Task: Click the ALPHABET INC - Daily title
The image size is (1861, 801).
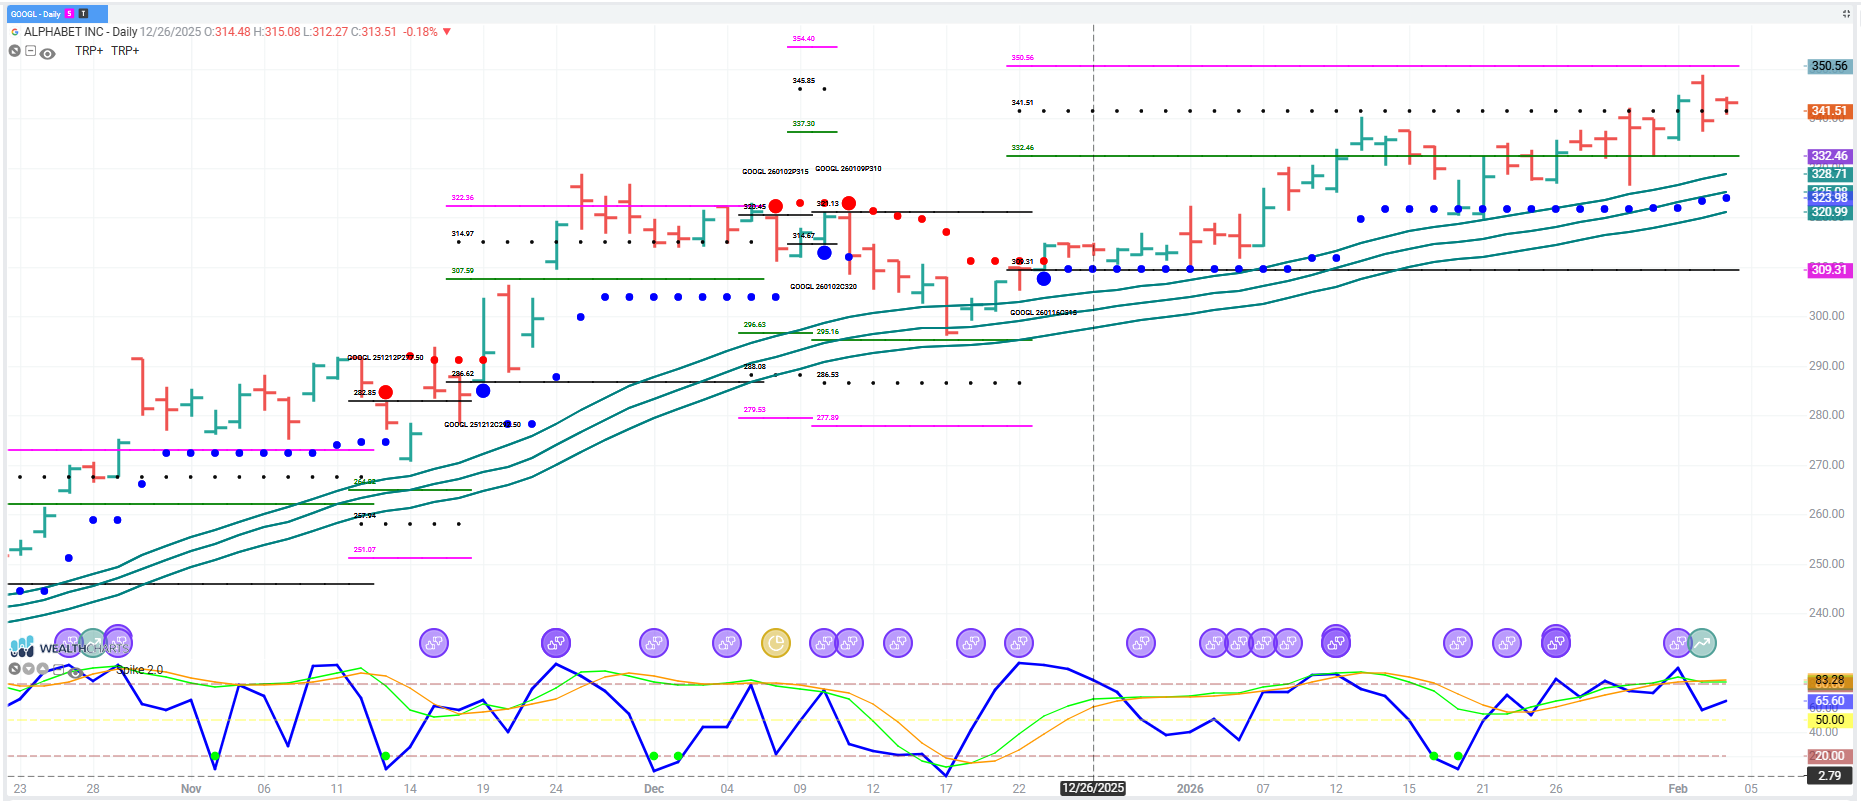Action: (80, 32)
